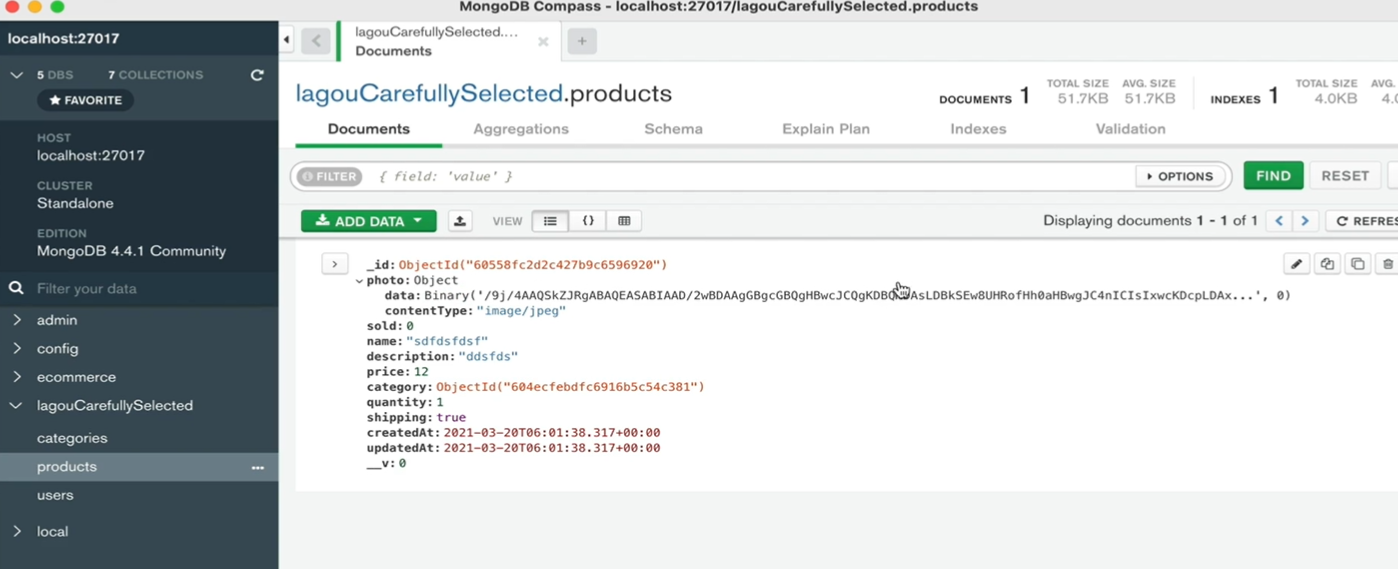Click the localhost:27017 sidebar header

pos(64,39)
